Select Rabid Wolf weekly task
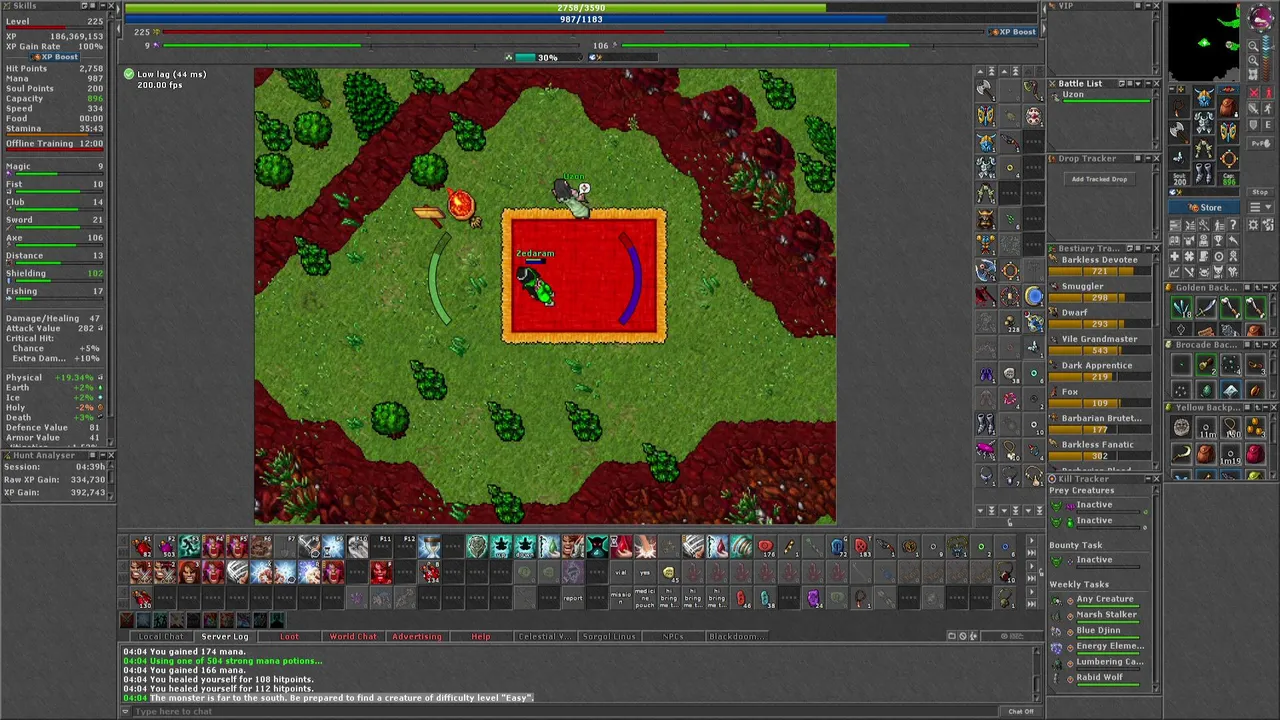Viewport: 1280px width, 720px height. [1098, 677]
